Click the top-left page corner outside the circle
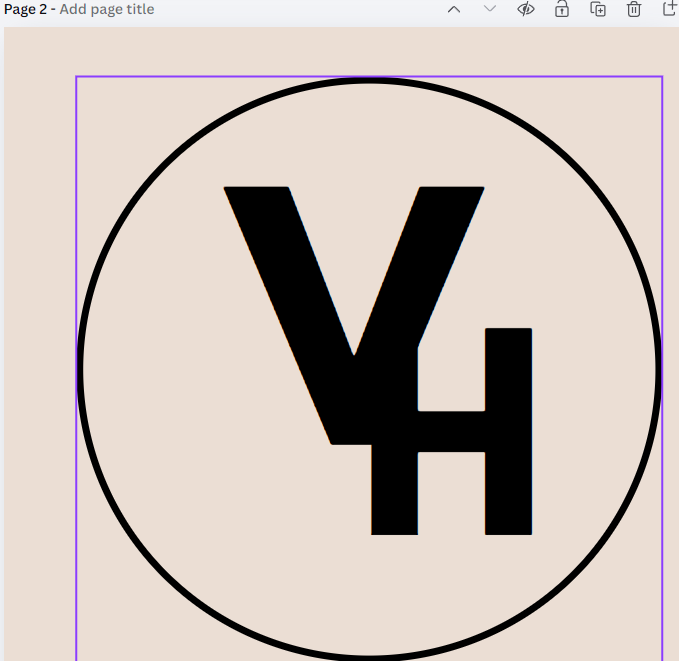This screenshot has height=661, width=679. 100,100
